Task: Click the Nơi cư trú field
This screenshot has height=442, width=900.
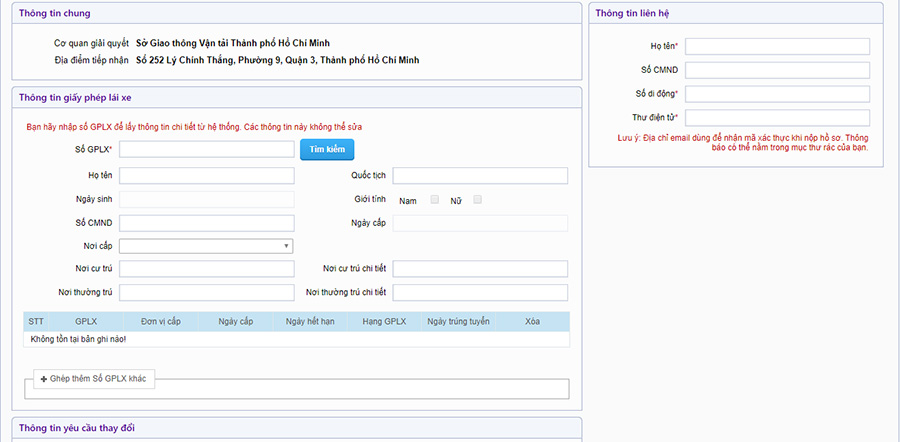Action: point(206,269)
